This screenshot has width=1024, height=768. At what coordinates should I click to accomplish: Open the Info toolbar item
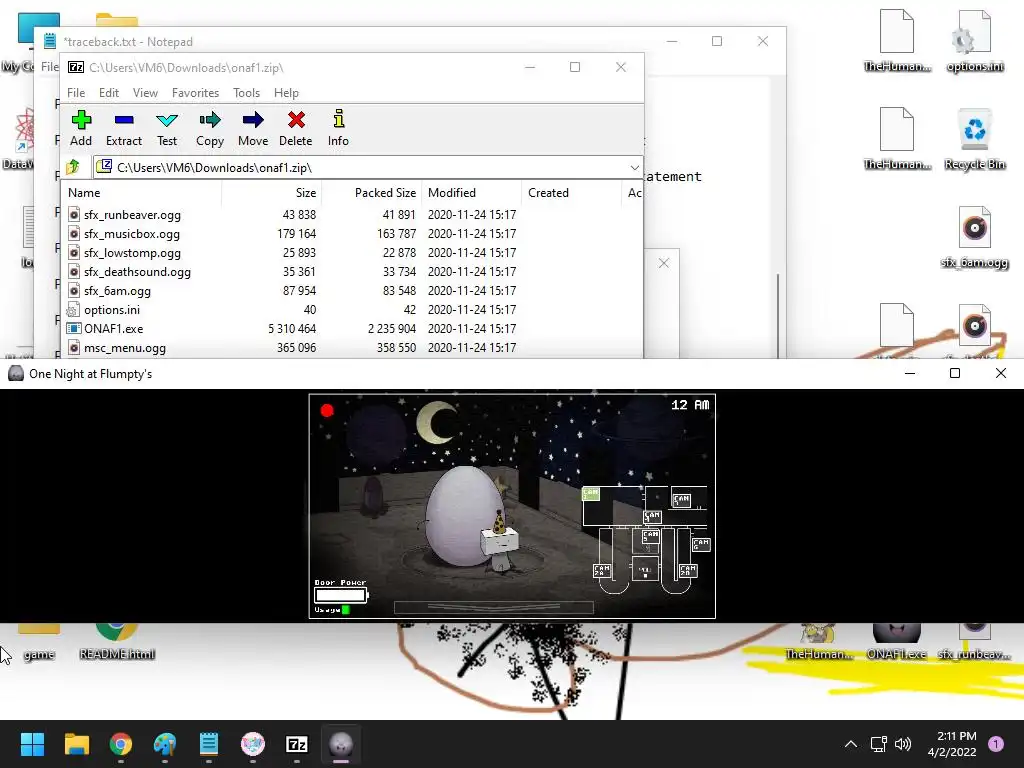pos(338,128)
